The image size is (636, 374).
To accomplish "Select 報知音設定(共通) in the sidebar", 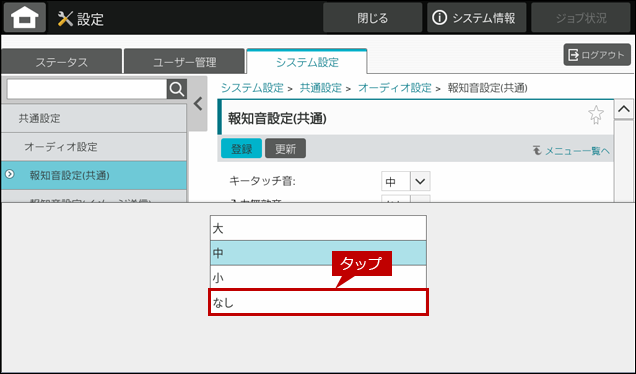I will click(x=94, y=175).
